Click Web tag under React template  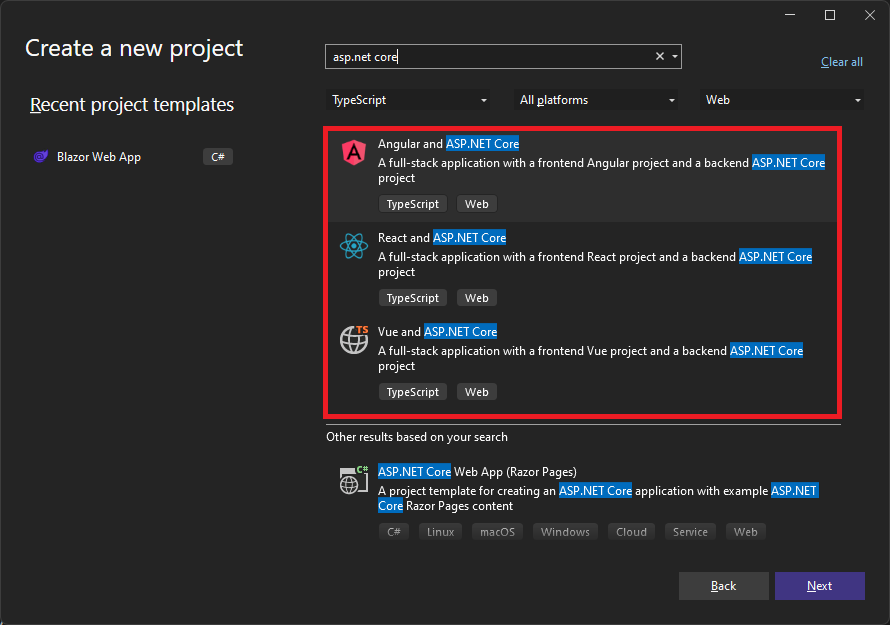[477, 298]
